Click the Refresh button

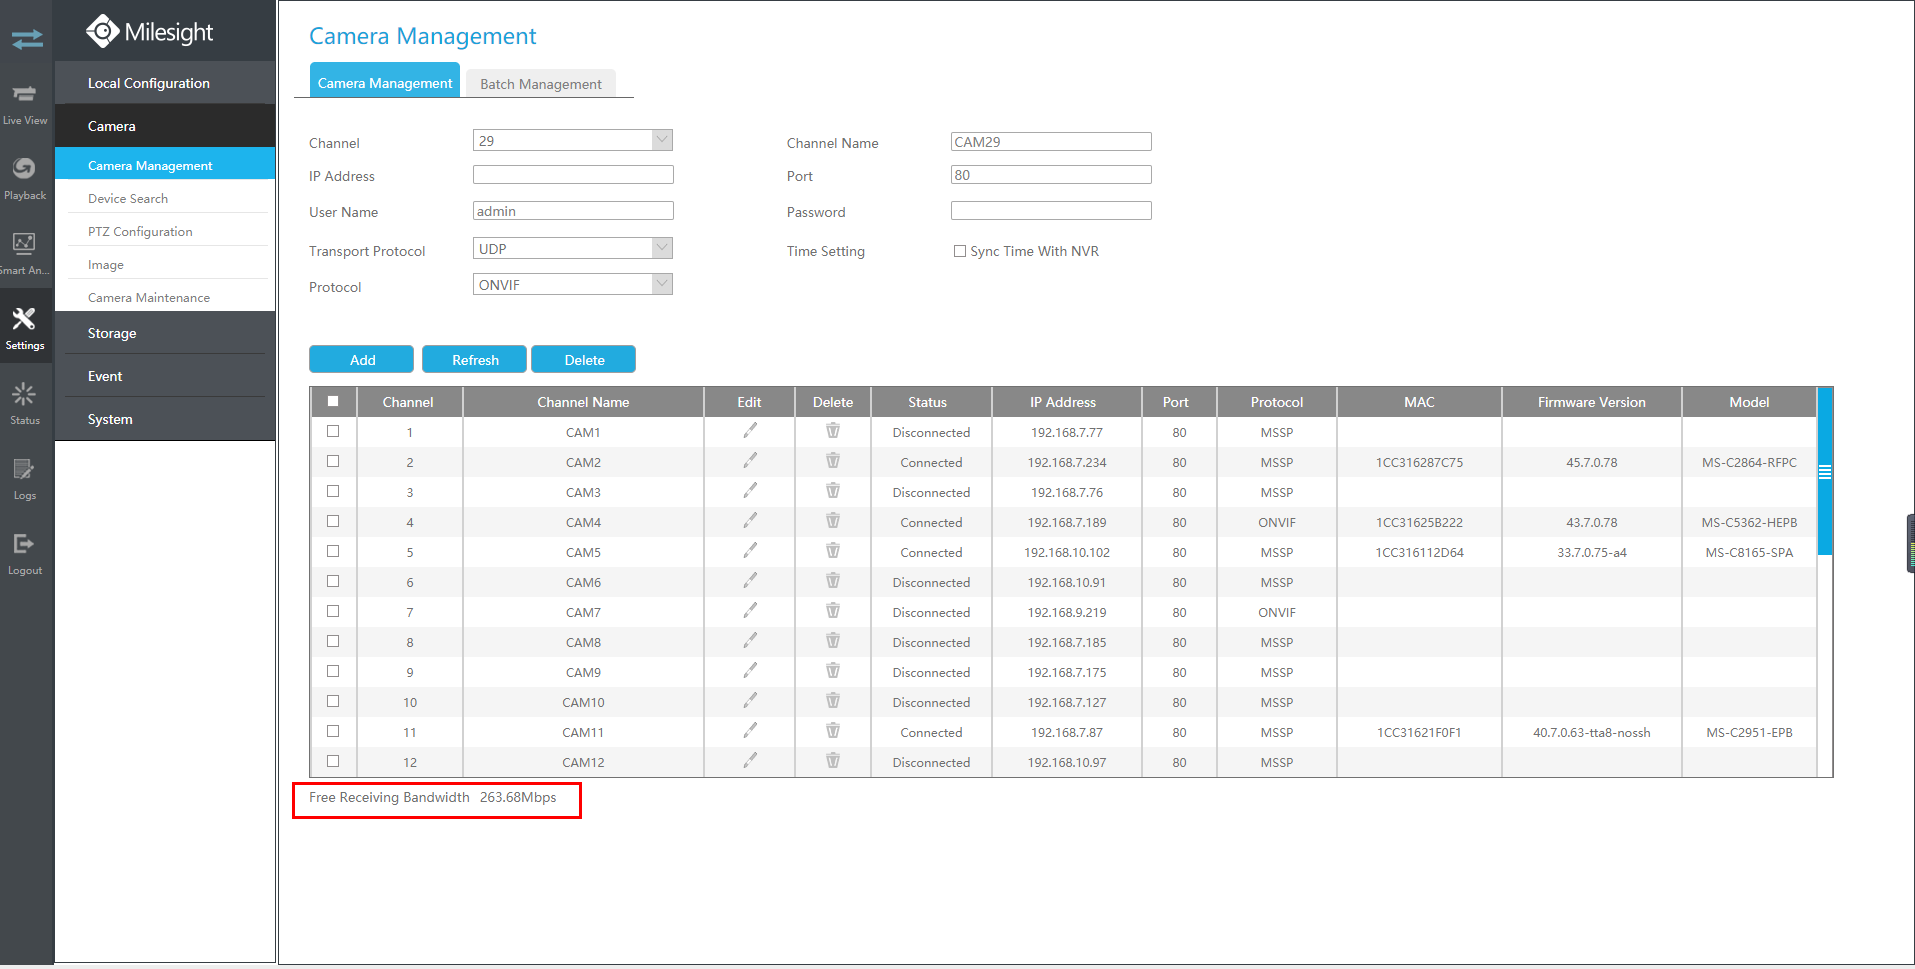tap(475, 360)
